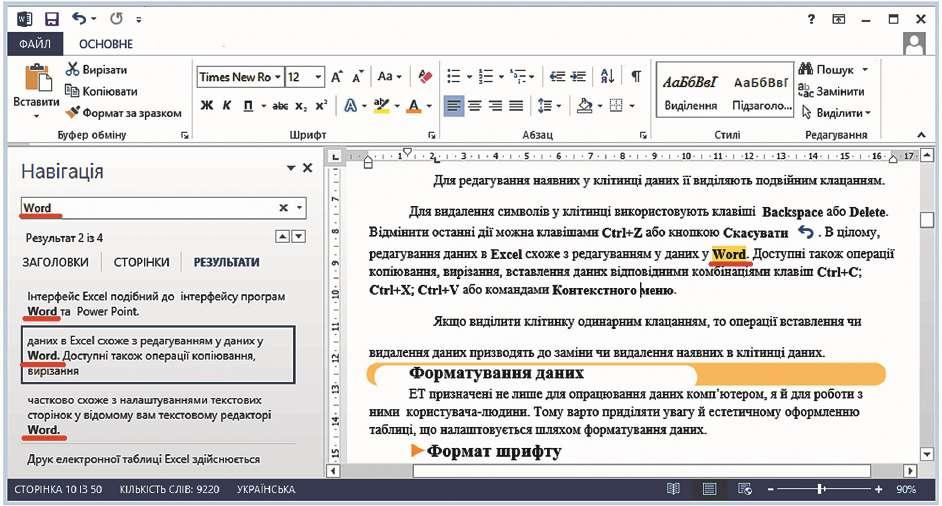Copy selection with Копіювати
The height and width of the screenshot is (506, 942).
point(102,91)
